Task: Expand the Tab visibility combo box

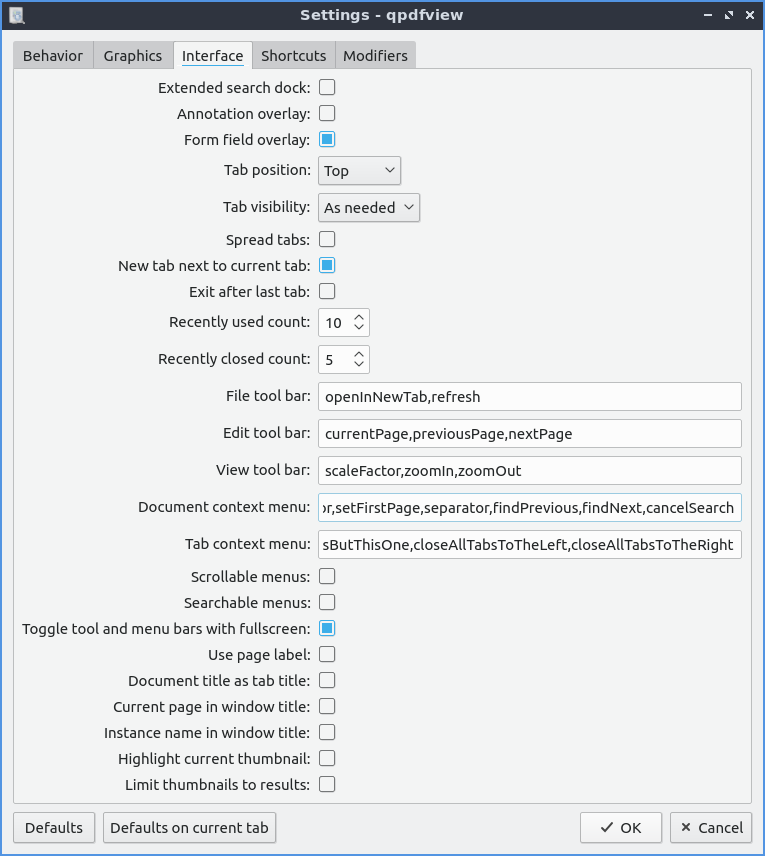Action: coord(369,208)
